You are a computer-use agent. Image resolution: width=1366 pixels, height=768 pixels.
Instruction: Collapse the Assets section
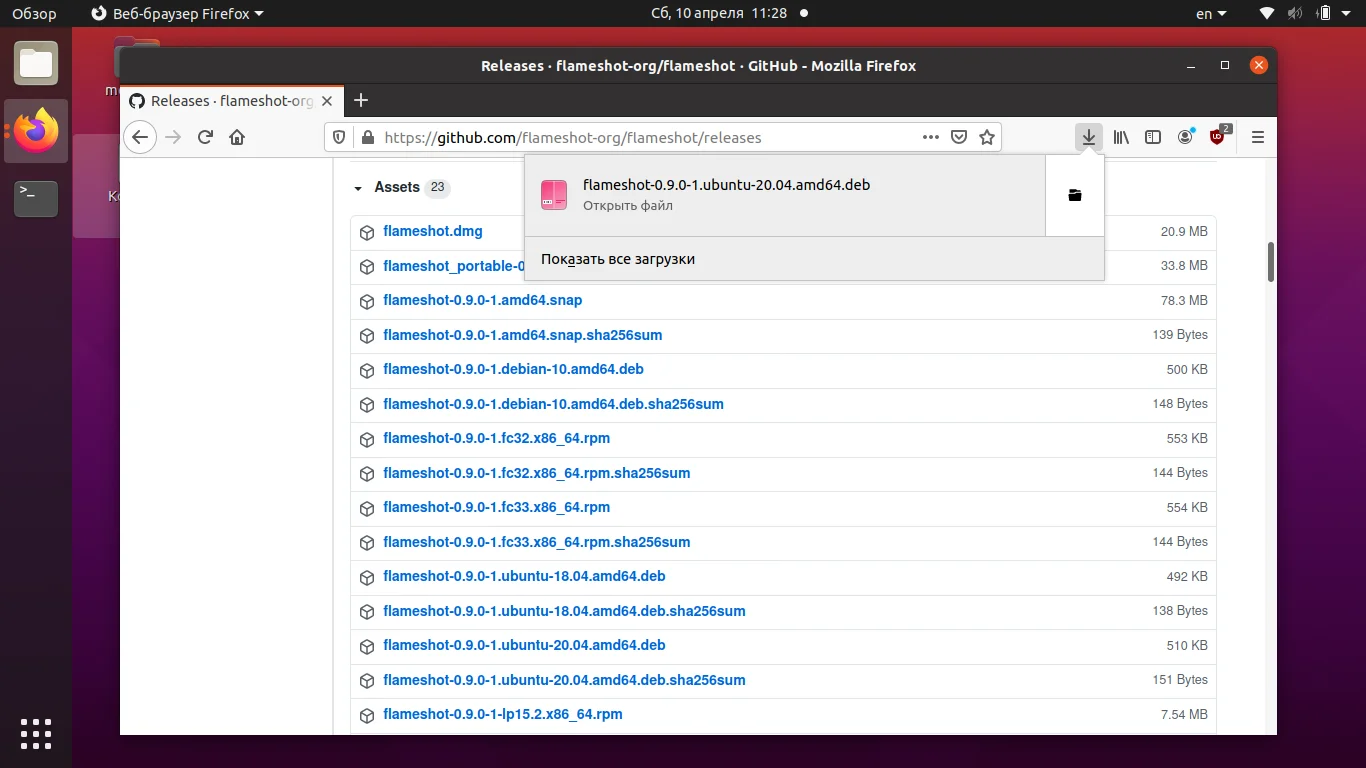[358, 187]
